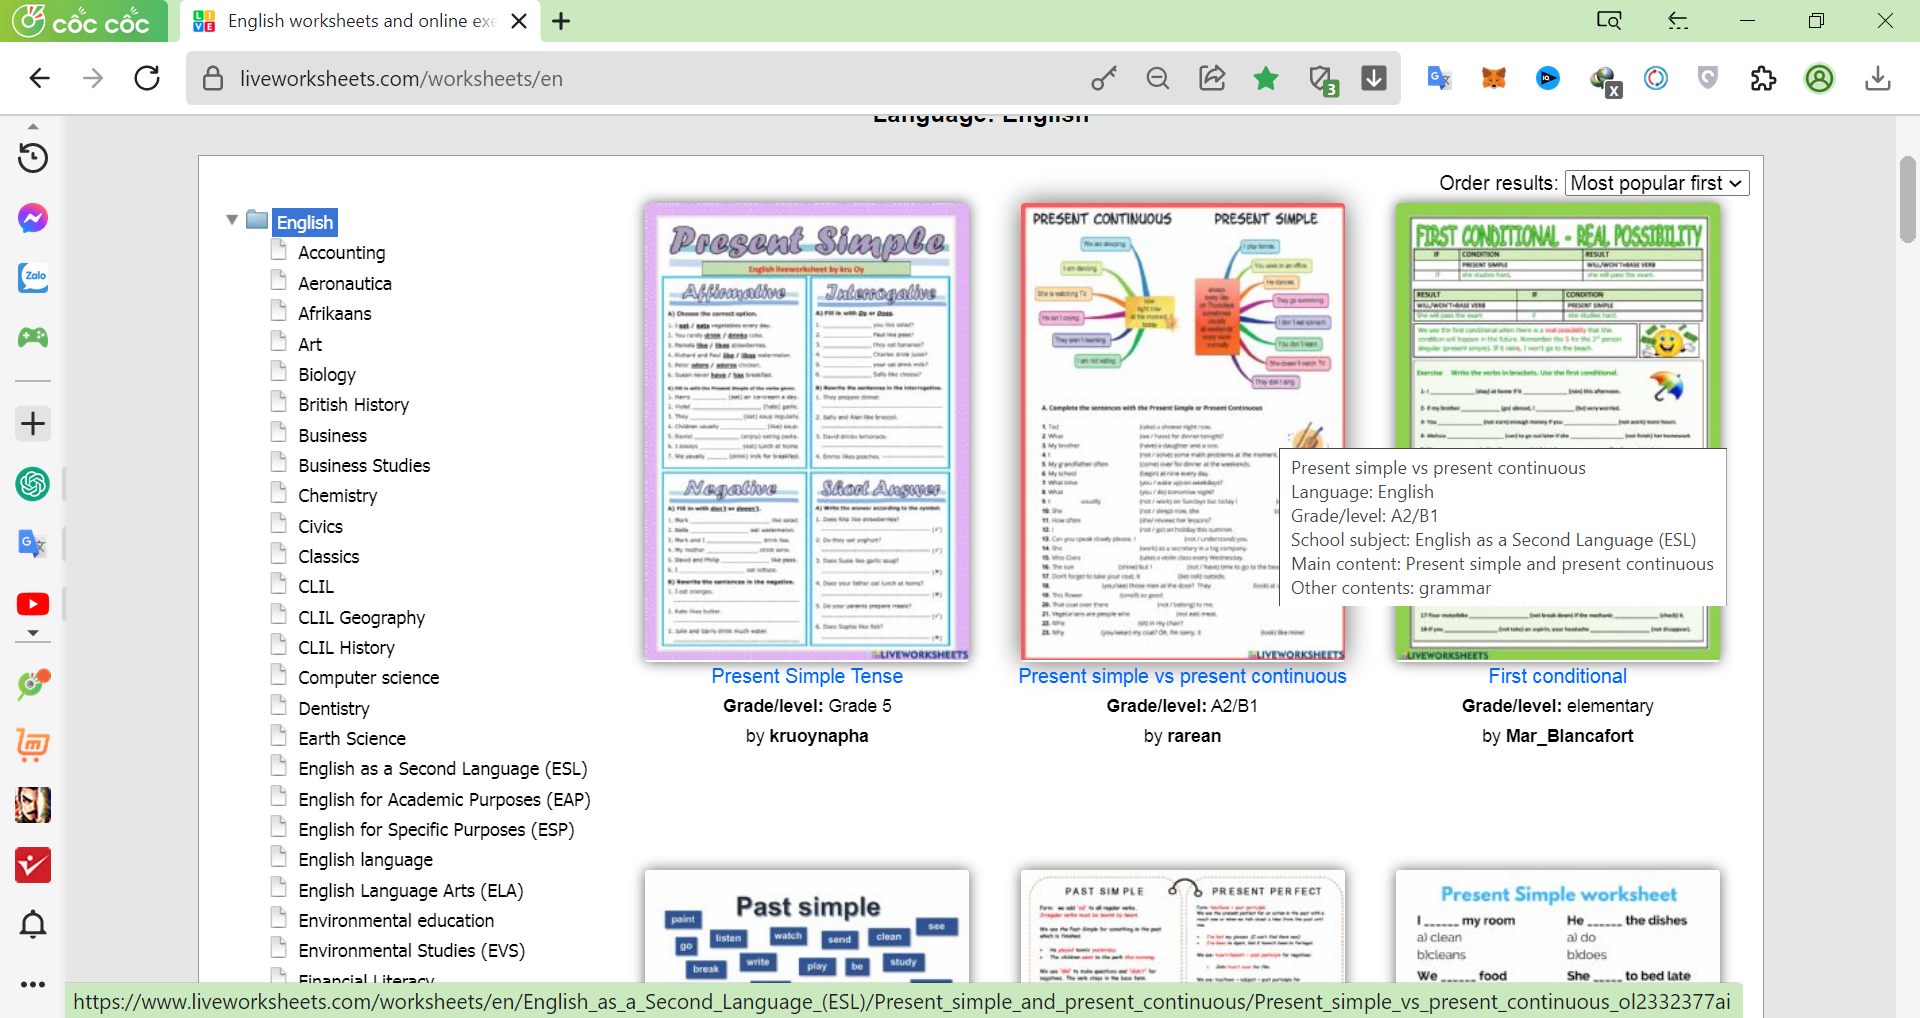
Task: Open YouTube from the sidebar
Action: tap(33, 604)
